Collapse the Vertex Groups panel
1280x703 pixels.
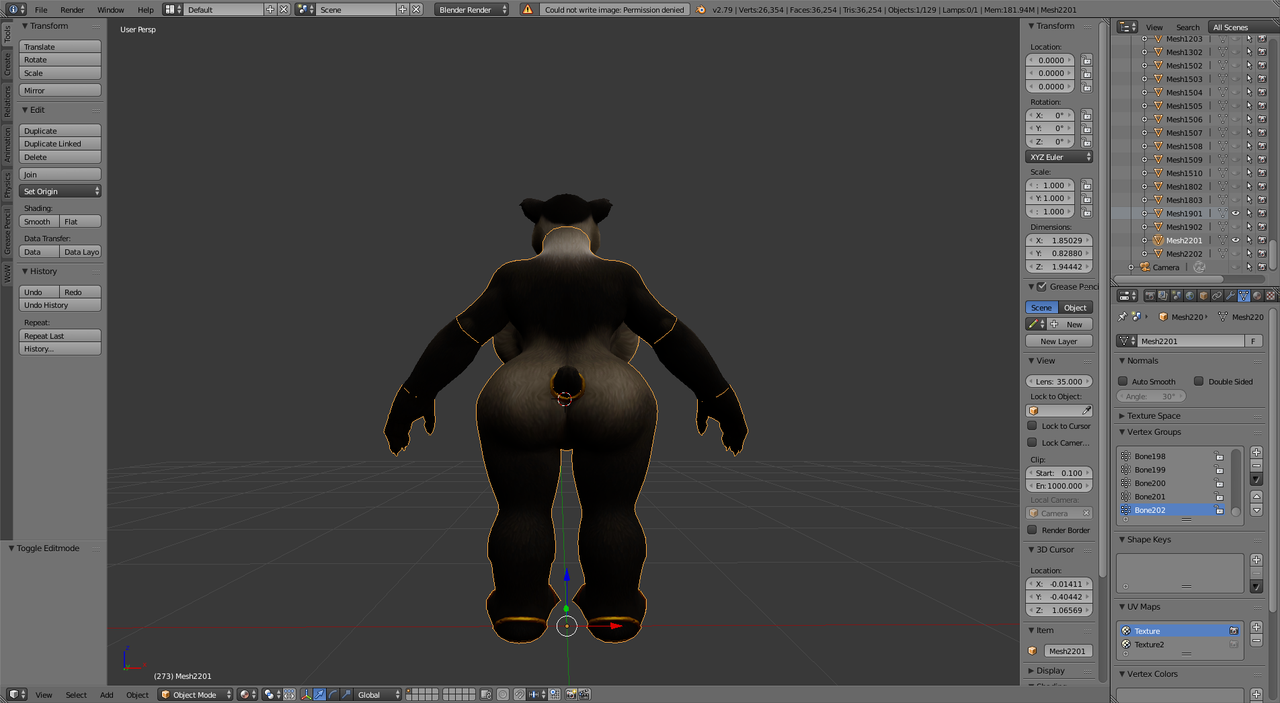pyautogui.click(x=1154, y=432)
